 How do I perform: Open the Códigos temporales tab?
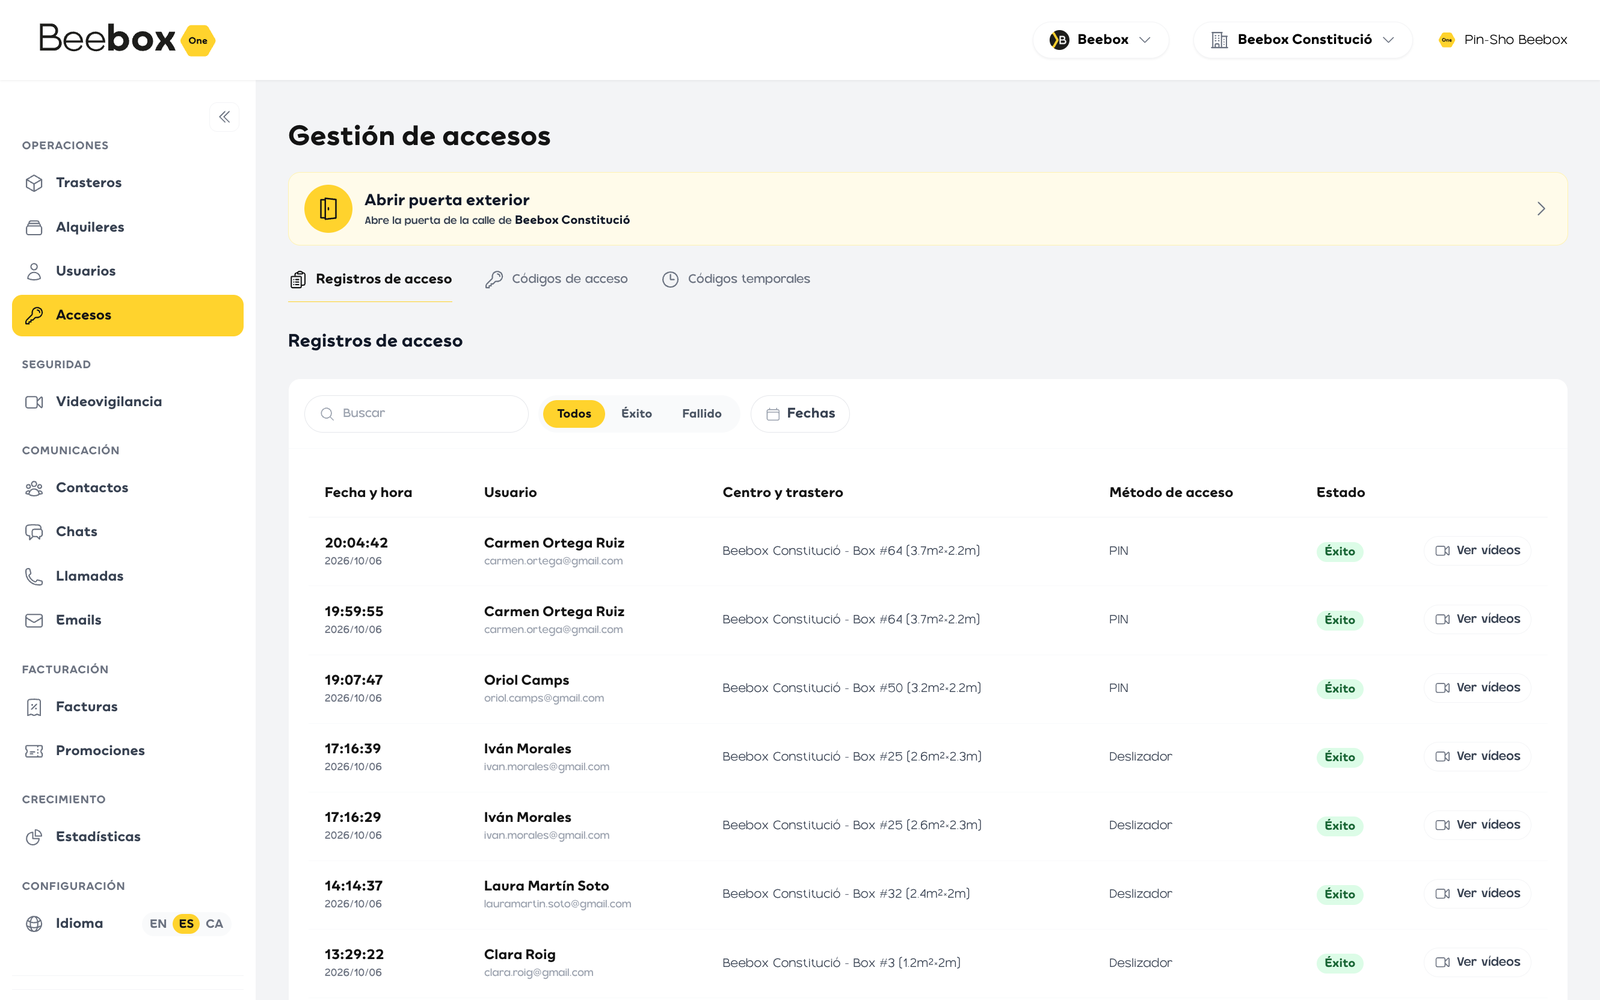coord(736,279)
